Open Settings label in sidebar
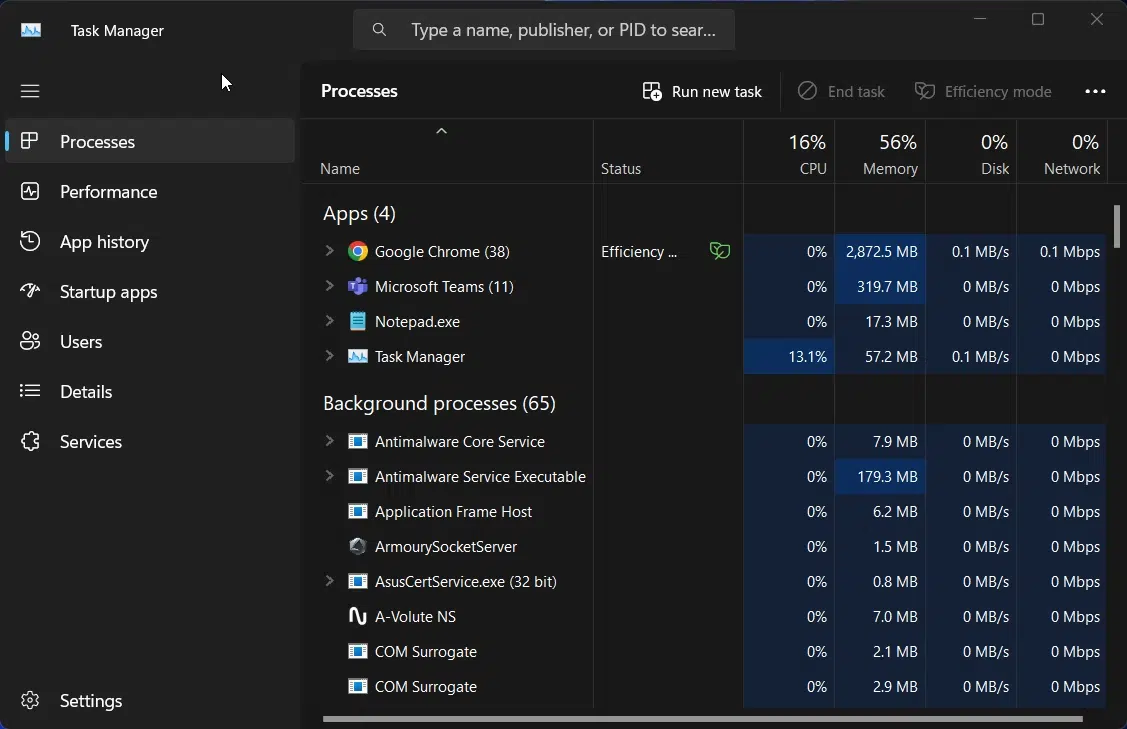The image size is (1127, 729). pyautogui.click(x=91, y=701)
